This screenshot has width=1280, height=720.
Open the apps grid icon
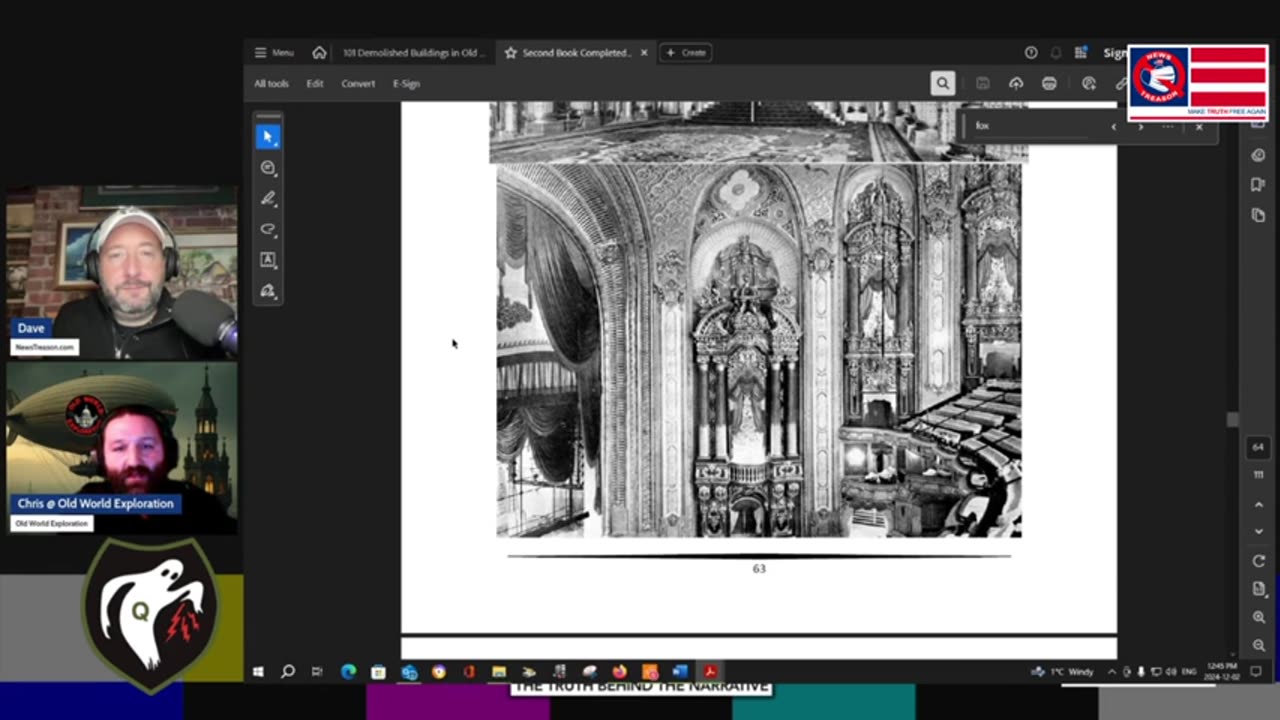coord(1081,53)
